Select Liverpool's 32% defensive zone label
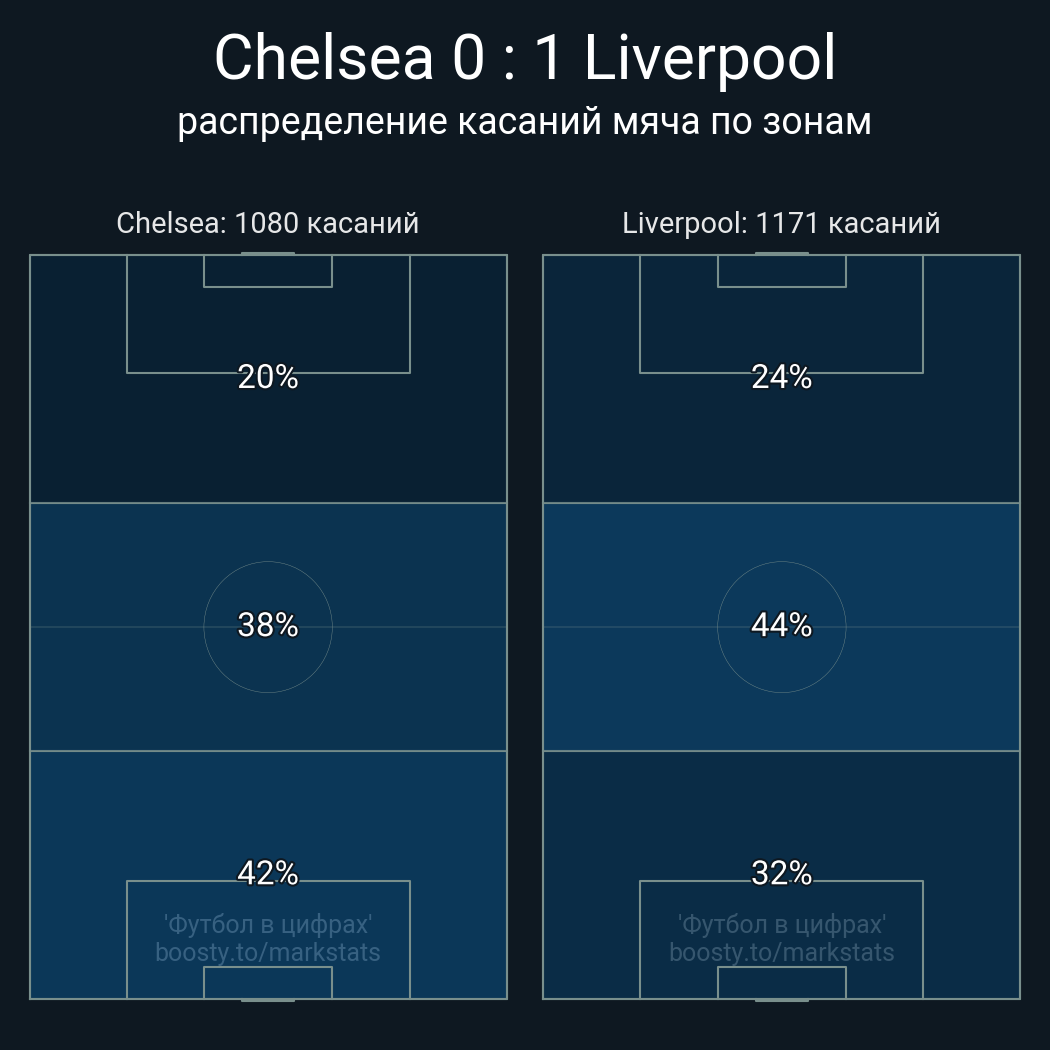The width and height of the screenshot is (1050, 1050). [x=781, y=873]
